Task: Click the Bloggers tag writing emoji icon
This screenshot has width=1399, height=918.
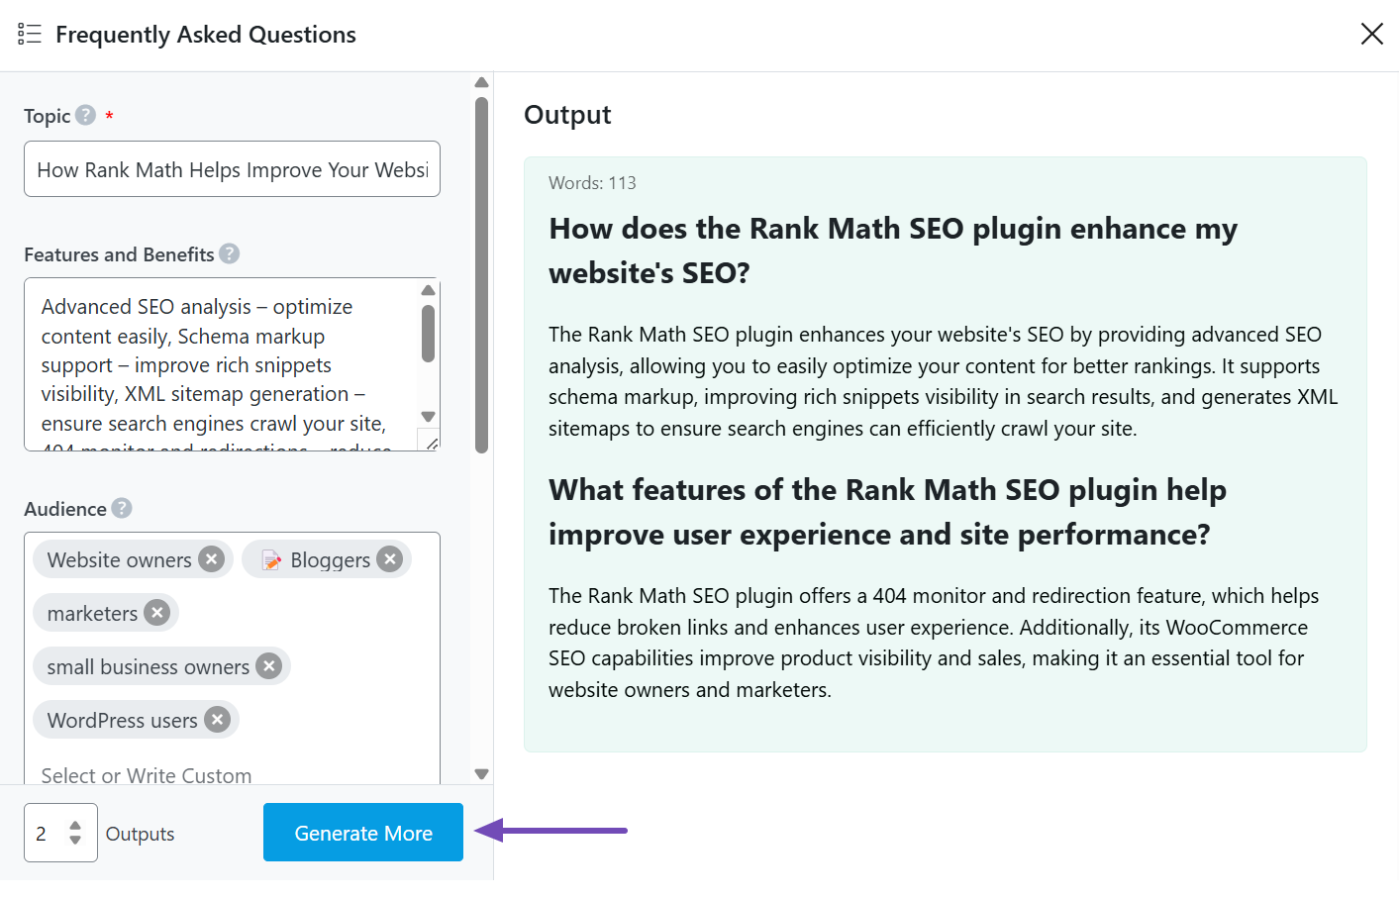Action: (271, 560)
